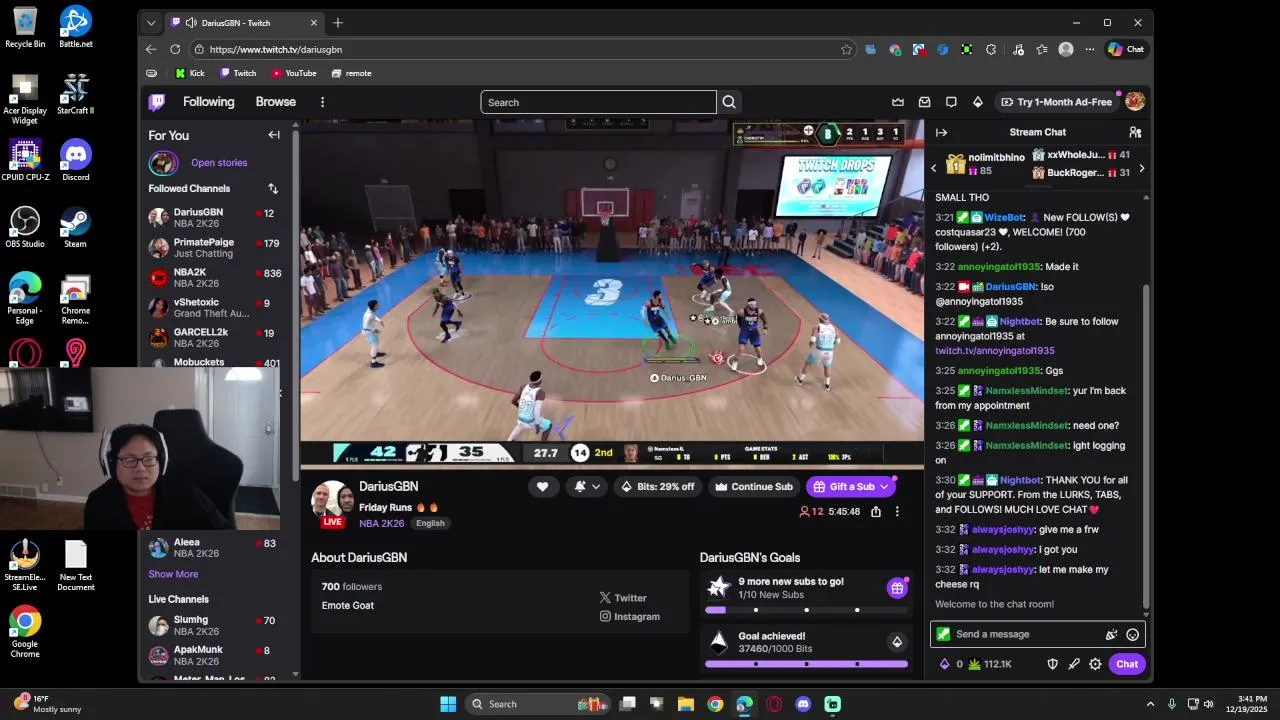1280x720 pixels.
Task: Click the Send a message input field
Action: [x=1037, y=634]
